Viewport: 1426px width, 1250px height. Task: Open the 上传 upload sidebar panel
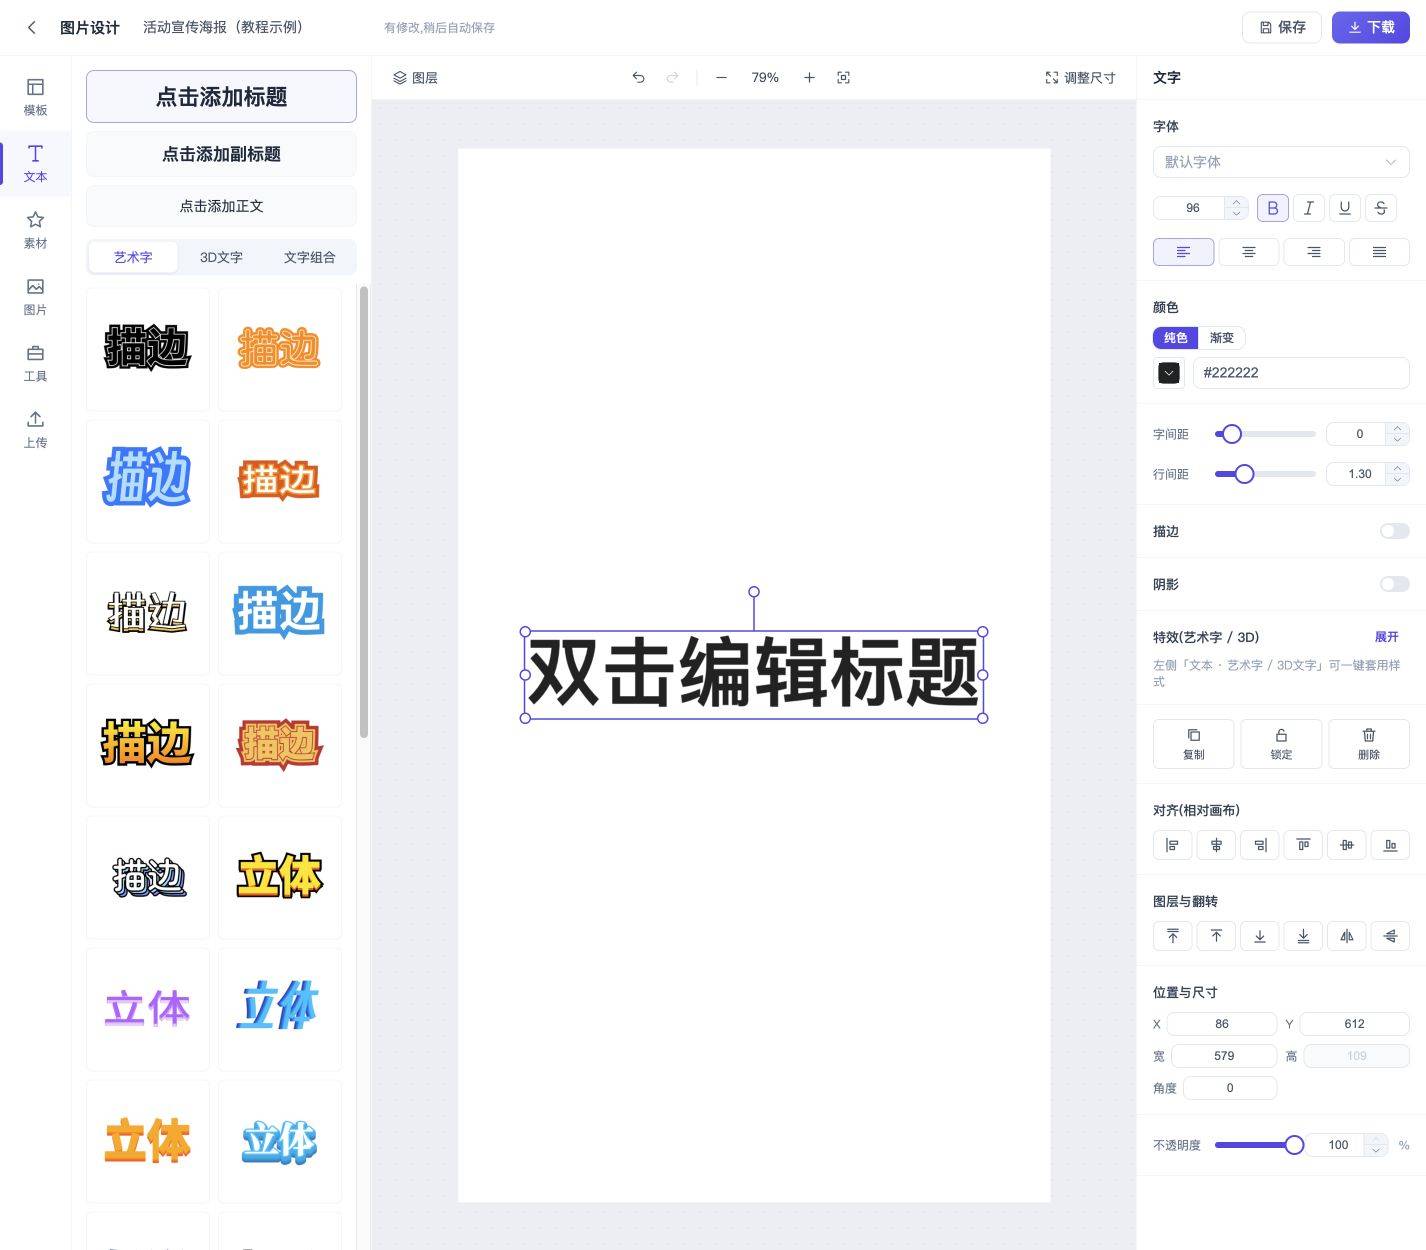35,429
